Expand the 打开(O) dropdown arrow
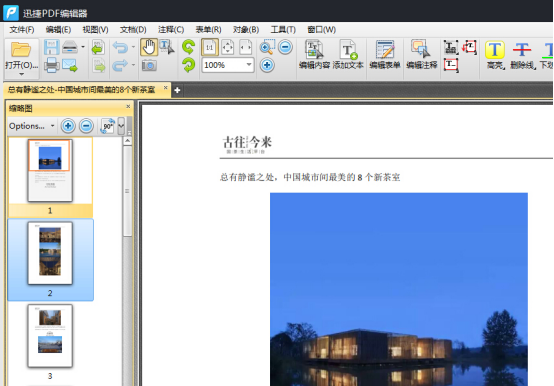 (21, 74)
